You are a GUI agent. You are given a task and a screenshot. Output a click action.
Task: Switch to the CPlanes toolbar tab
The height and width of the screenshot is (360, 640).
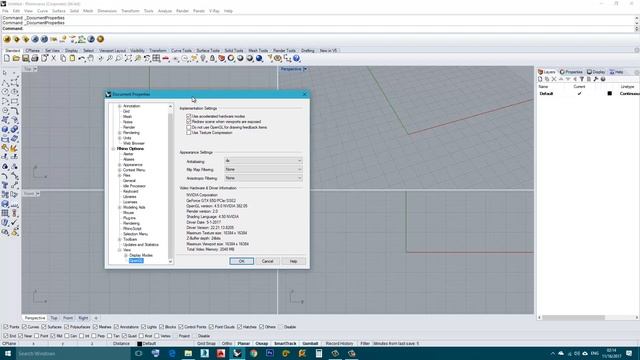point(33,51)
